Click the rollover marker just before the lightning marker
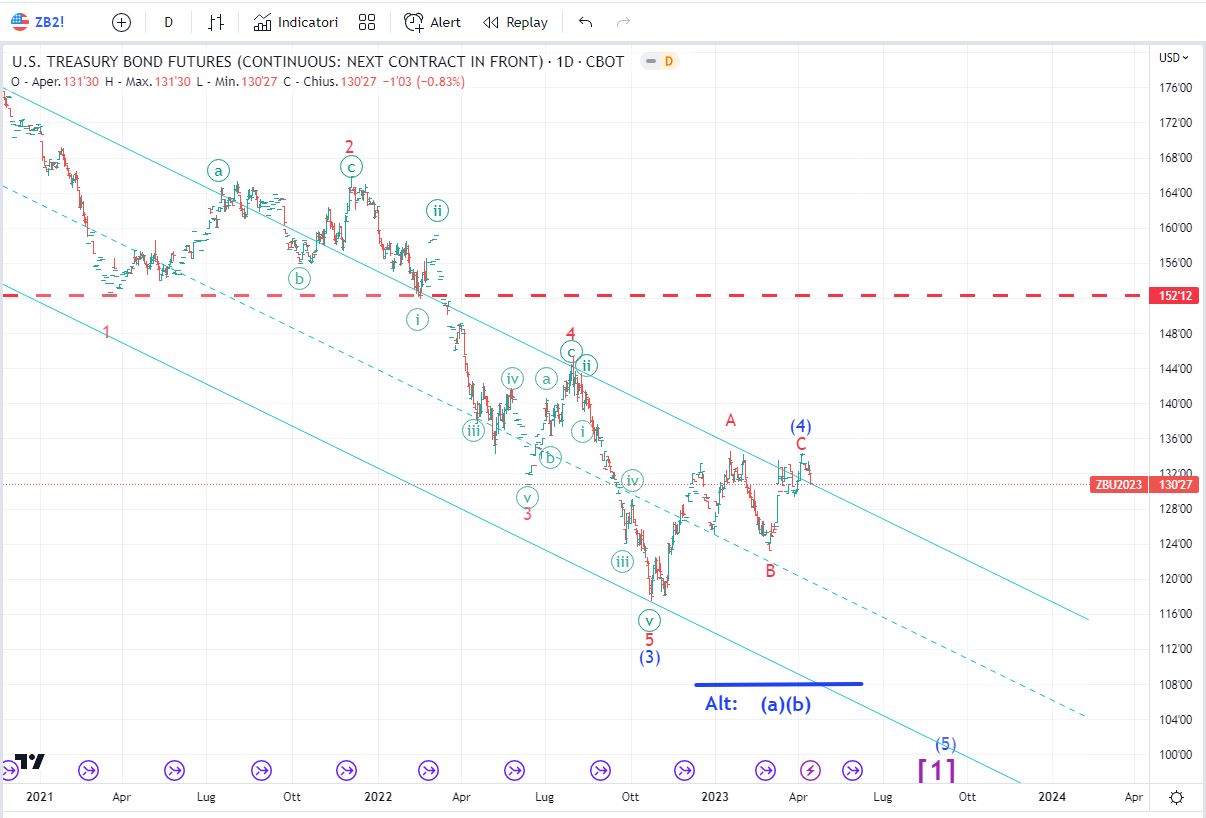 (x=765, y=770)
